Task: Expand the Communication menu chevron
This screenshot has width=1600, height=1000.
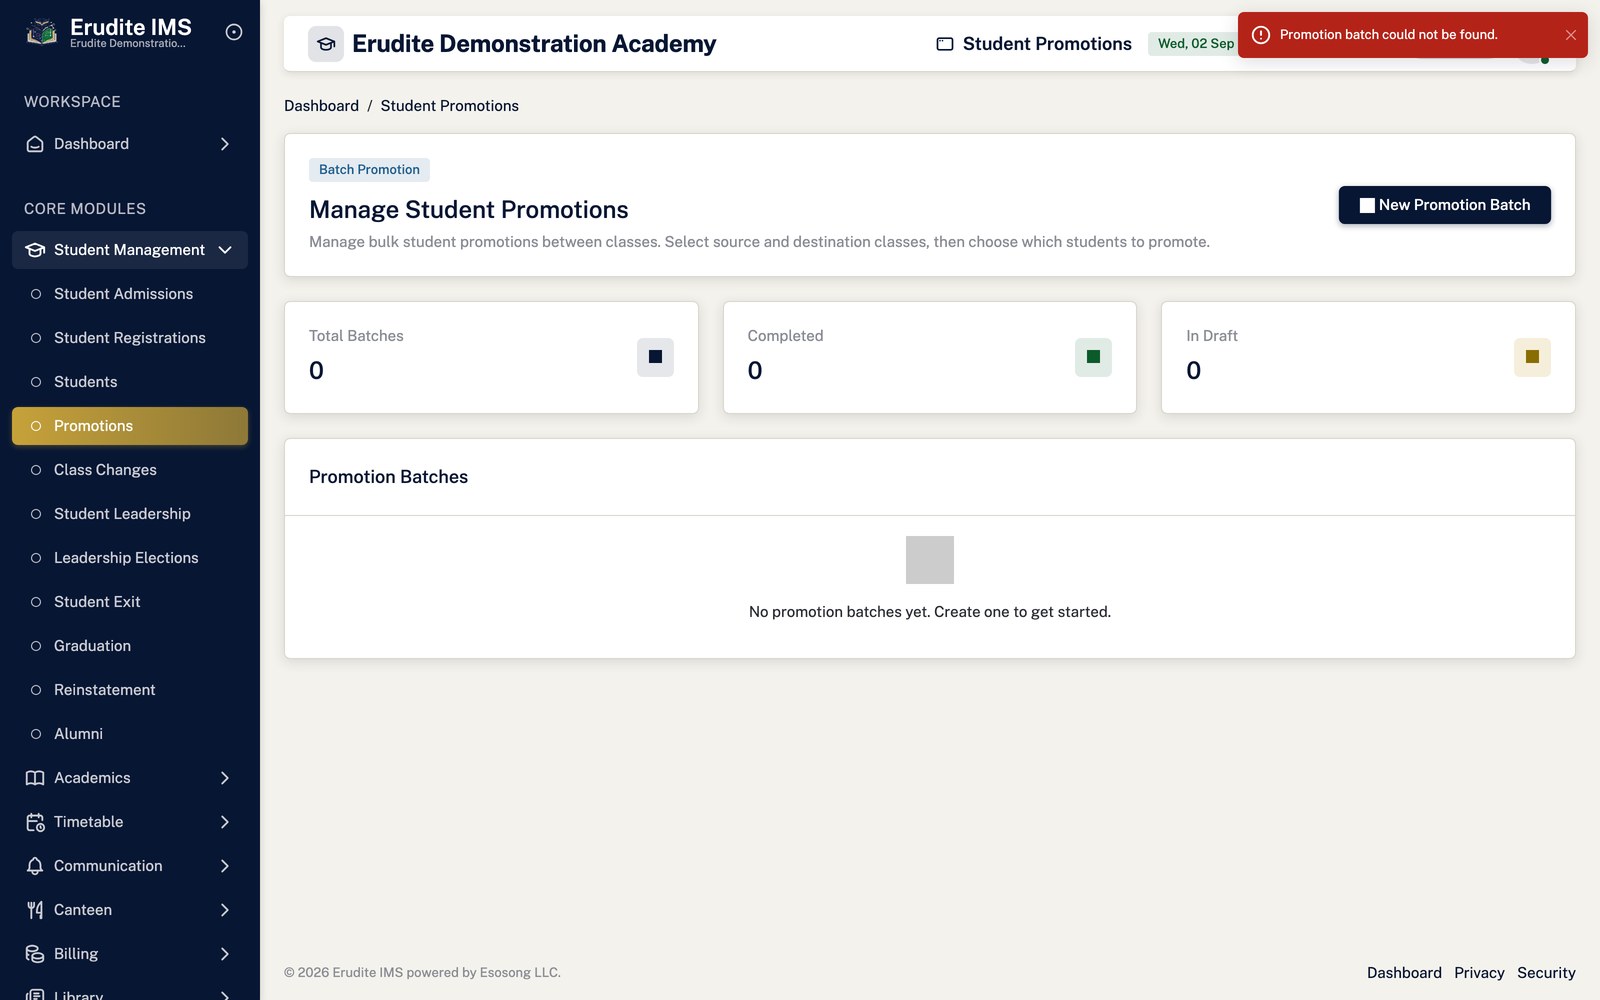Action: click(225, 866)
